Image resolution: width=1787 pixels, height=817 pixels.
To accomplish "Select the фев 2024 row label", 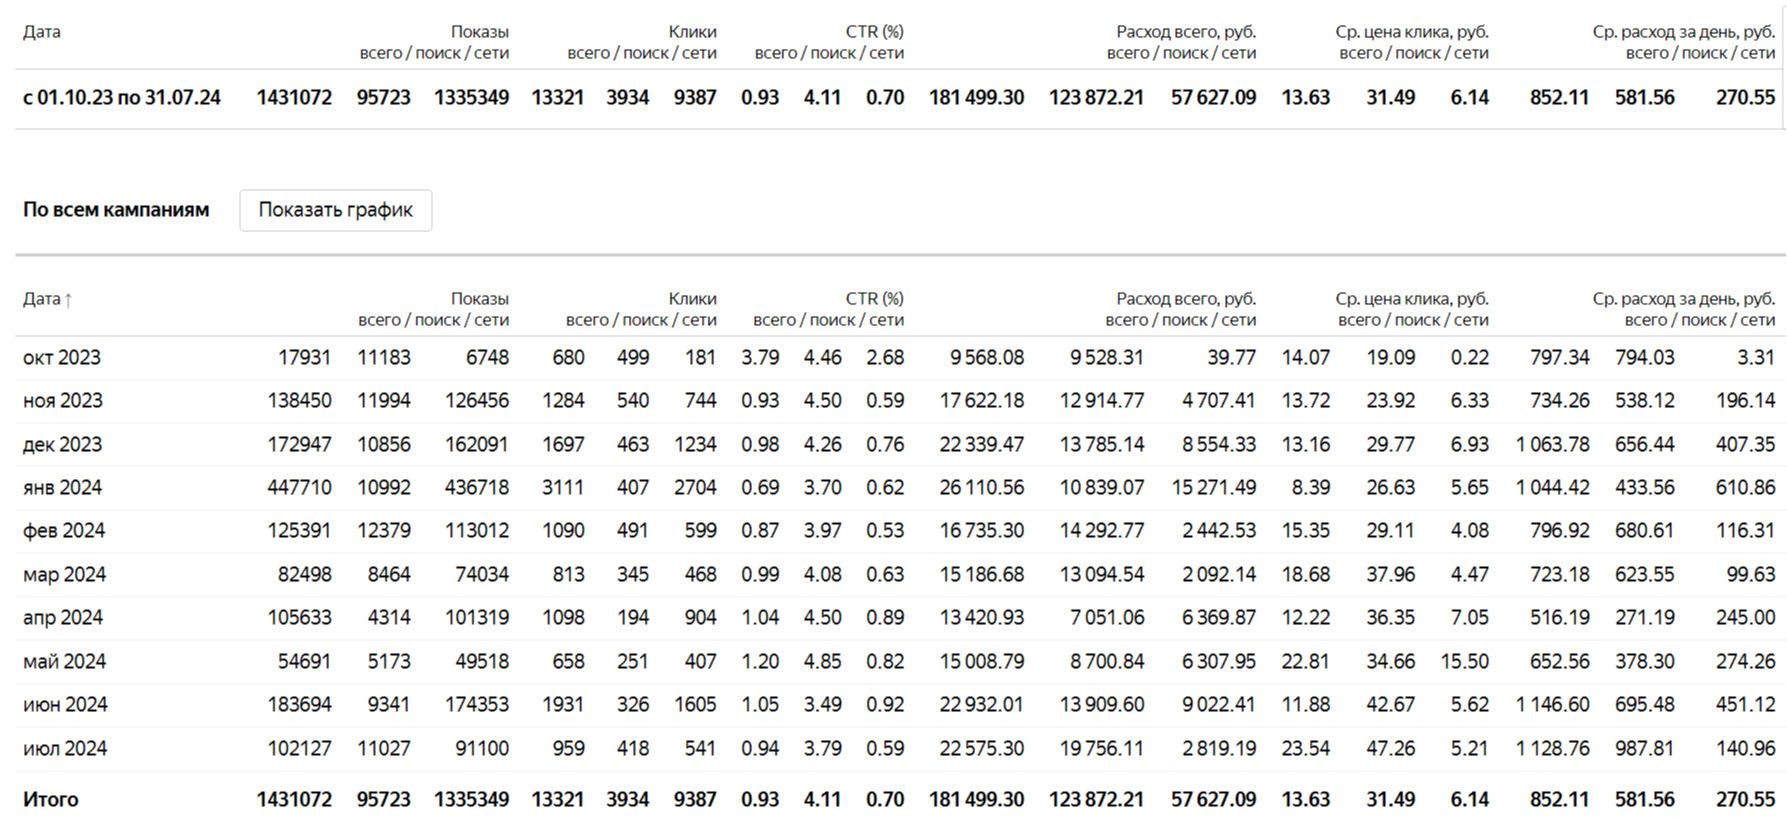I will click(64, 530).
